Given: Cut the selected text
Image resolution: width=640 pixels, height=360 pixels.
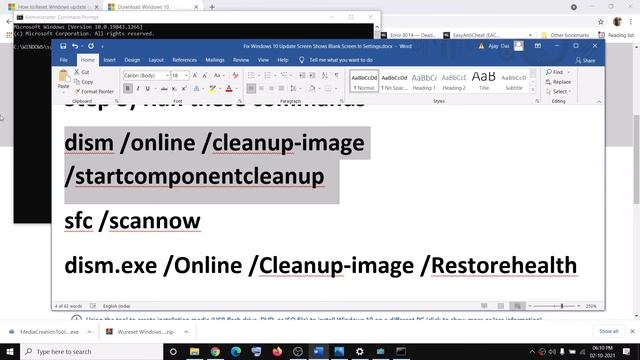Looking at the screenshot, I should click(x=82, y=72).
